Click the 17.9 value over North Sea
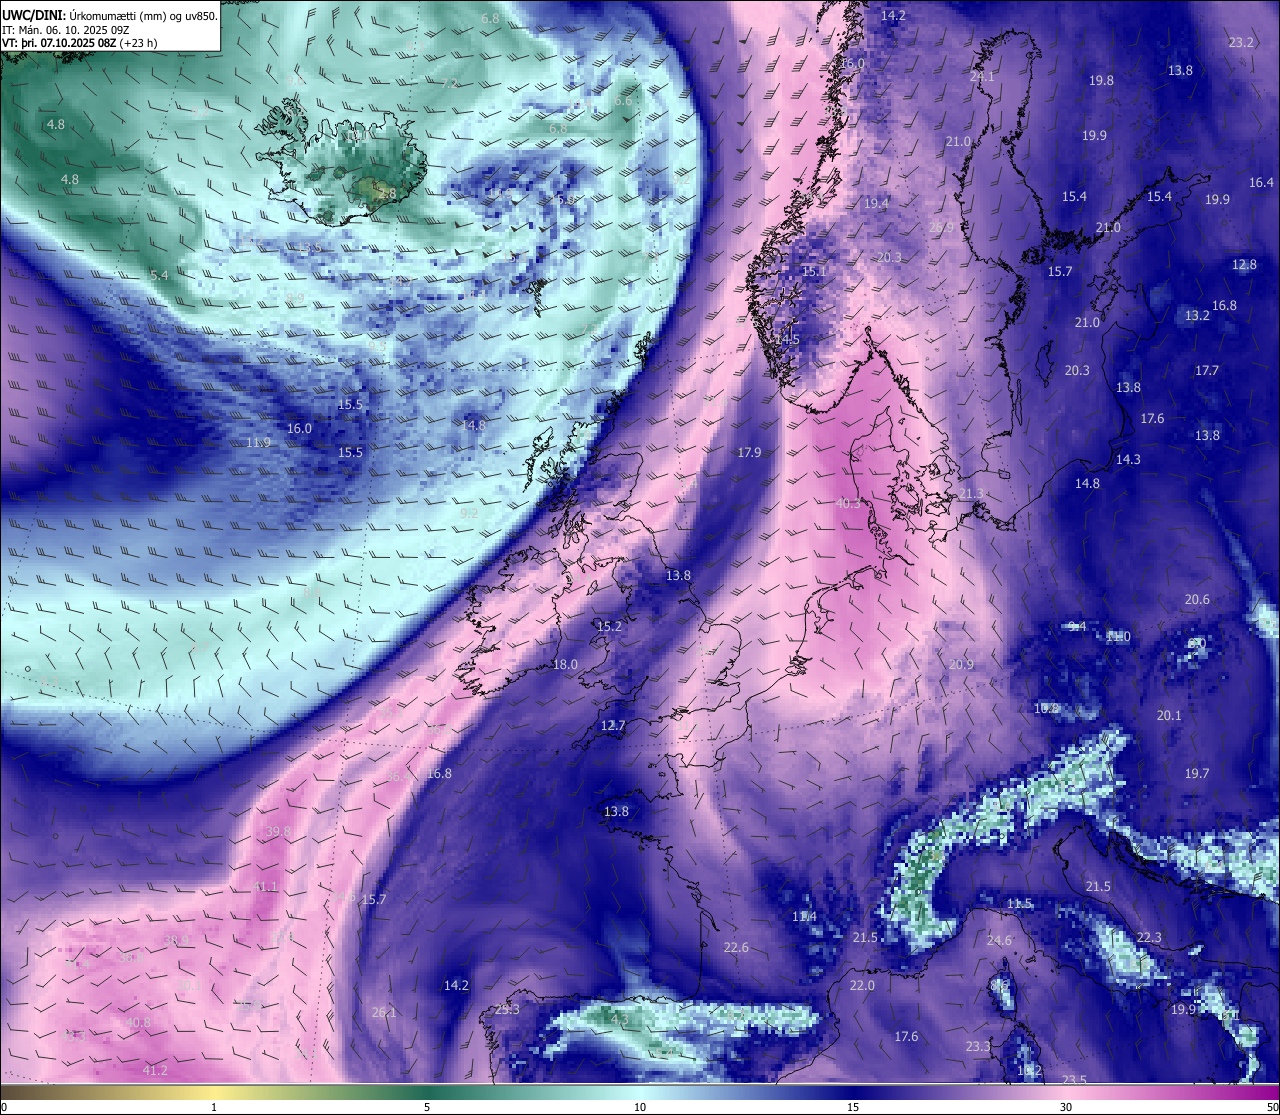 click(x=749, y=452)
